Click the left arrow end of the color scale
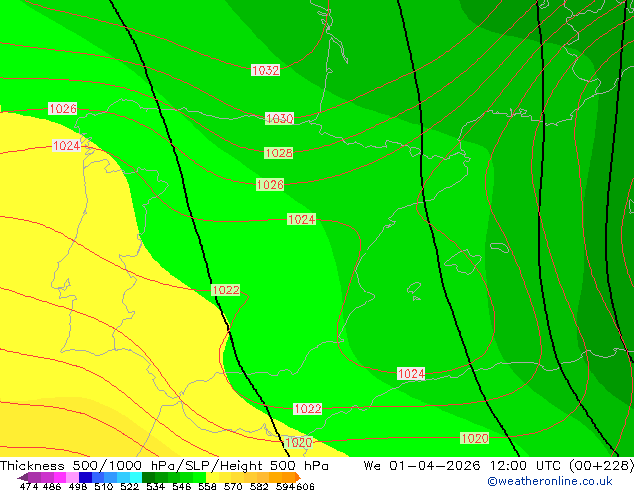634x490 pixels. [x=23, y=477]
